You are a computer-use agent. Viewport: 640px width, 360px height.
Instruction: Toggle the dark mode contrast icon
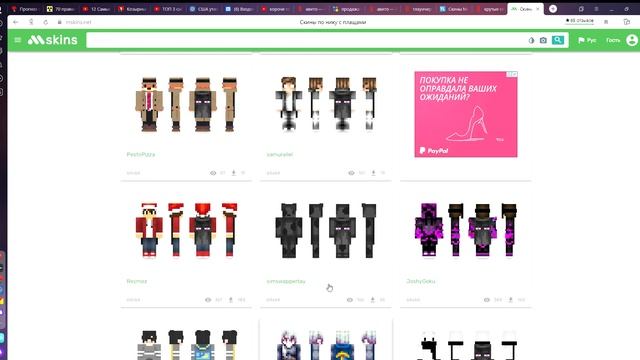(531, 40)
